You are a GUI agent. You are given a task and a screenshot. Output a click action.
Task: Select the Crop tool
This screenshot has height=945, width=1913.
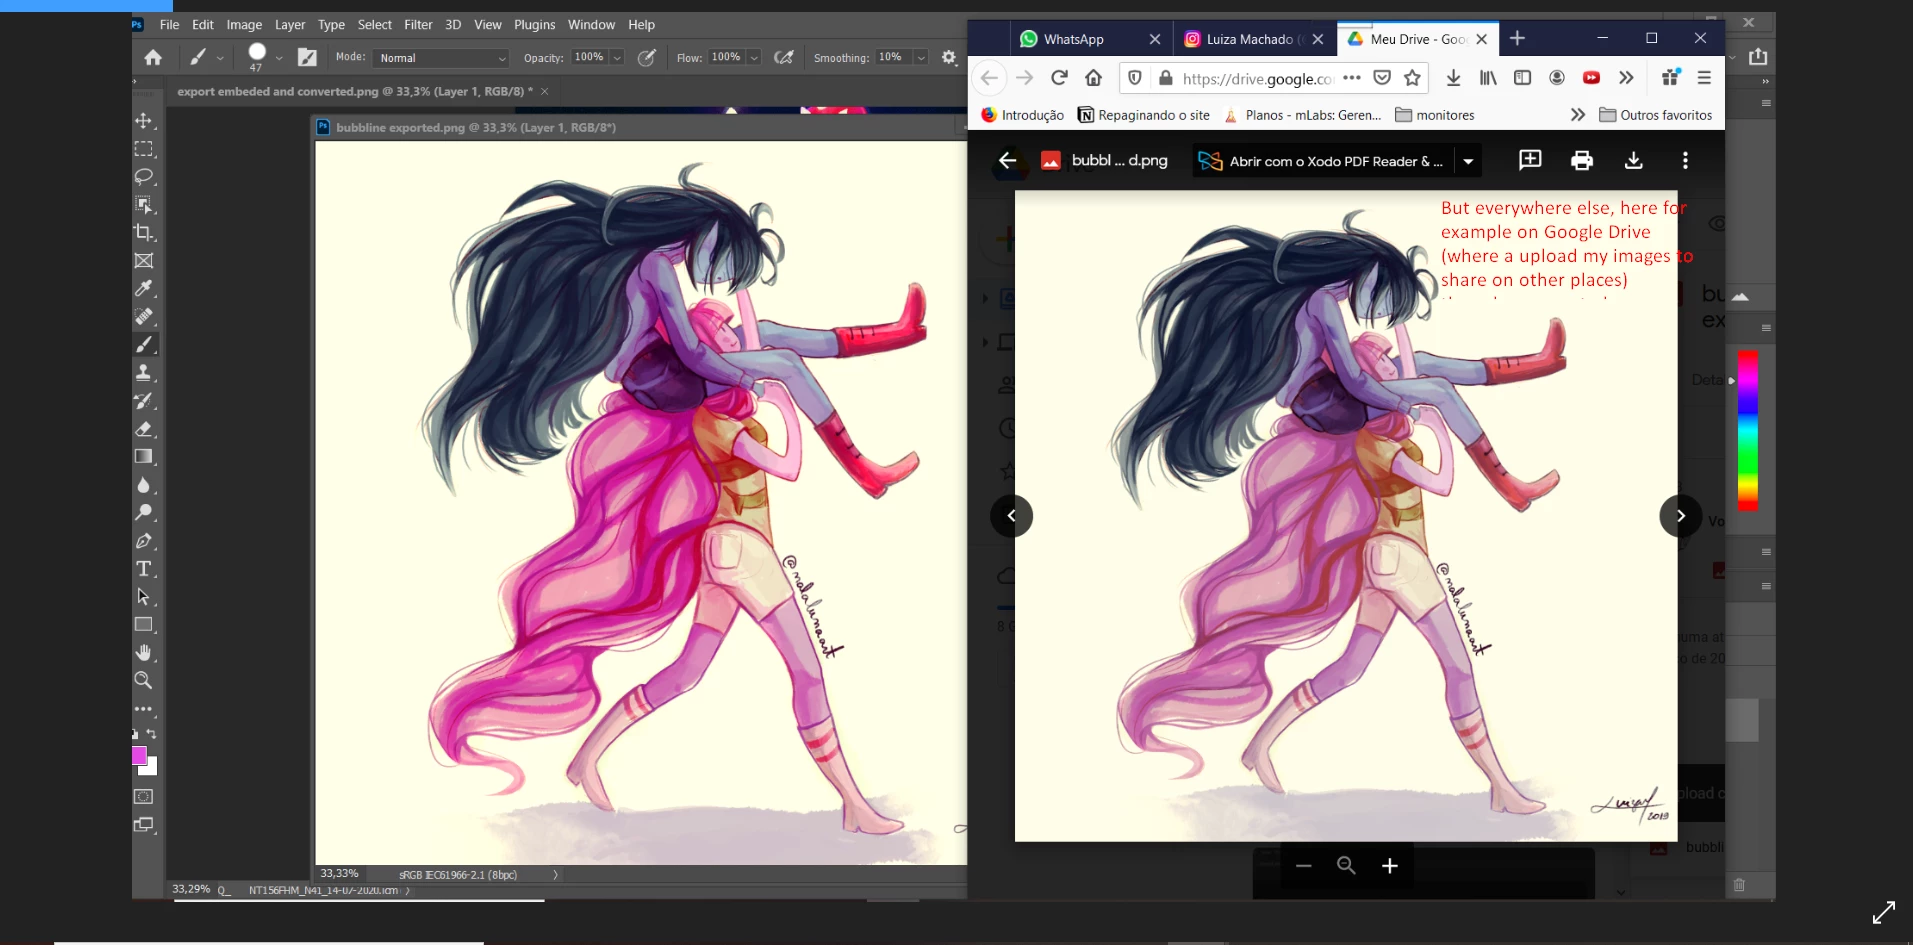[x=144, y=233]
